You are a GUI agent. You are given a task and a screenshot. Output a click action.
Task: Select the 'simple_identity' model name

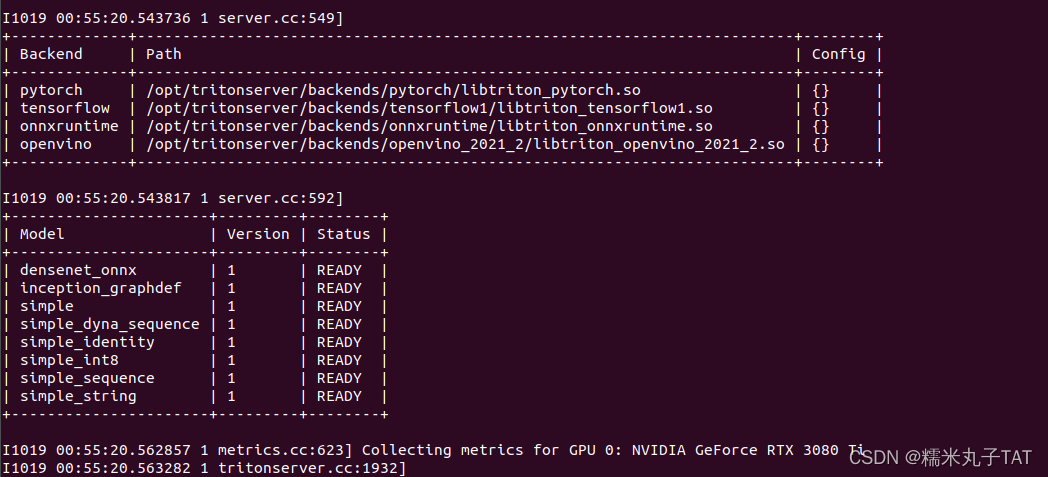point(88,342)
